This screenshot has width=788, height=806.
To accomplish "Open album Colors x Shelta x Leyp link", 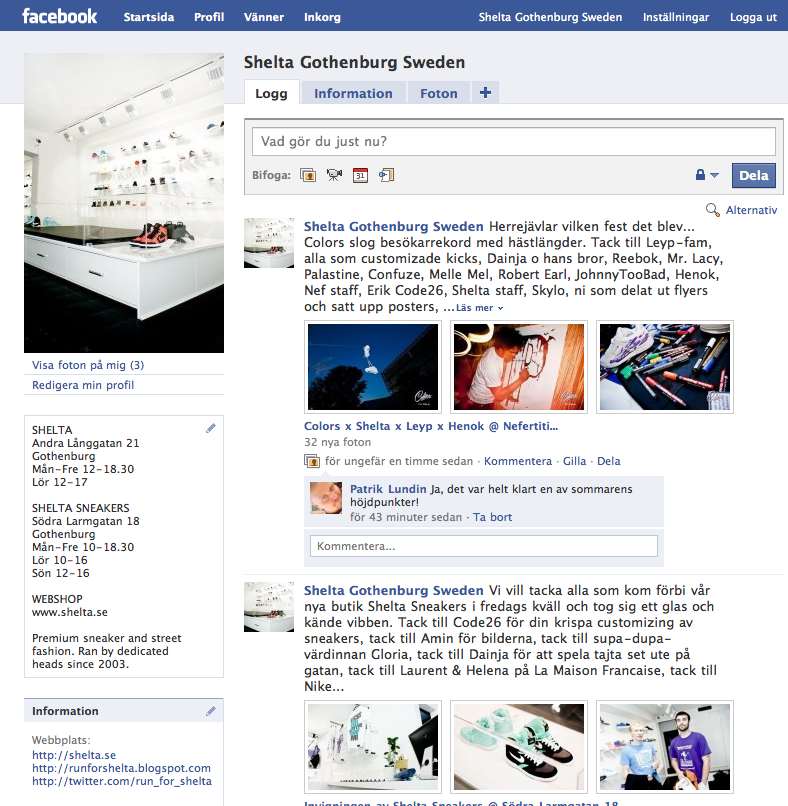I will (431, 426).
